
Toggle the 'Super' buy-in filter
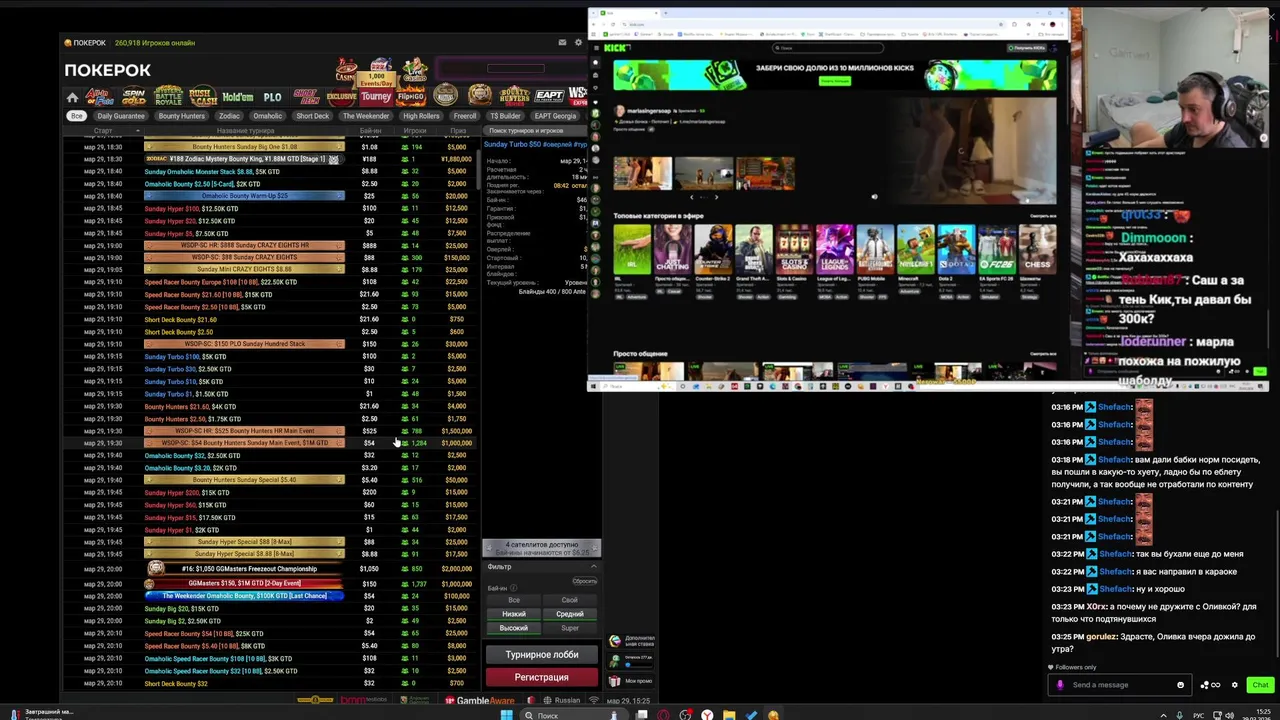click(x=570, y=628)
